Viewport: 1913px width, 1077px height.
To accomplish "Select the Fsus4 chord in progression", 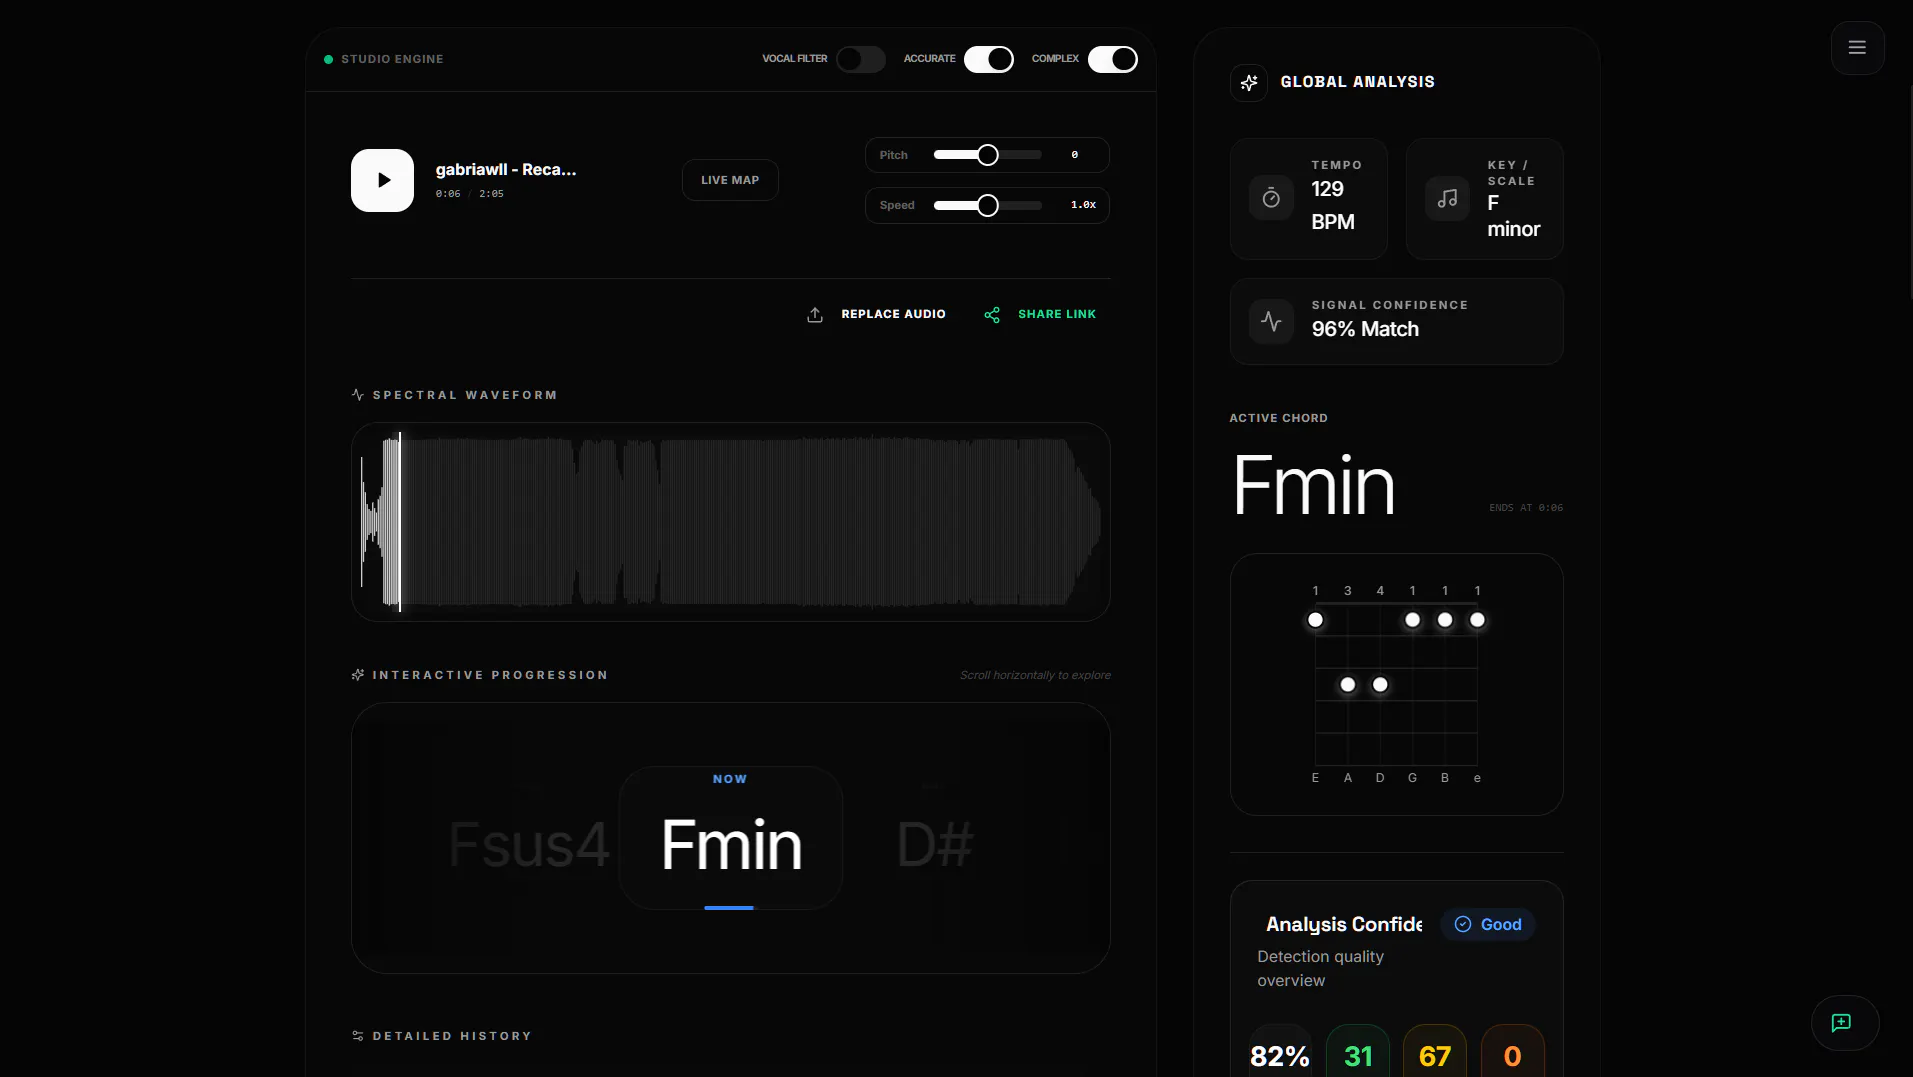I will (x=528, y=844).
